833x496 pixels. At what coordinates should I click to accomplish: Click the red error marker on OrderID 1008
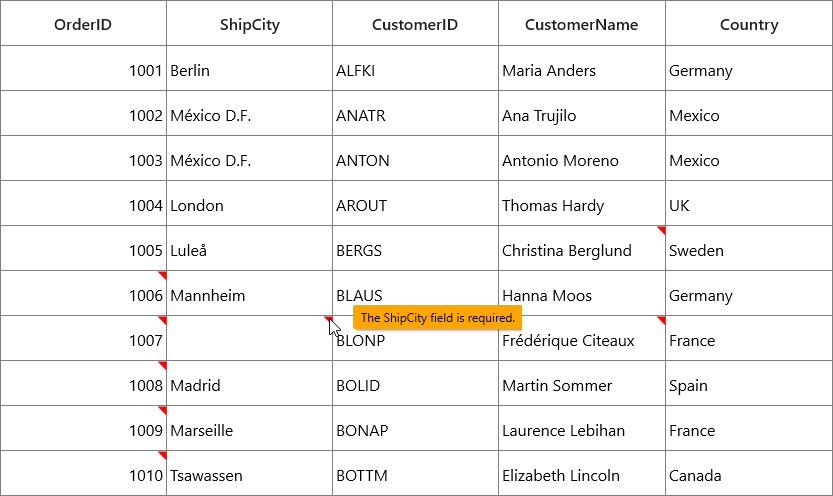pyautogui.click(x=163, y=365)
